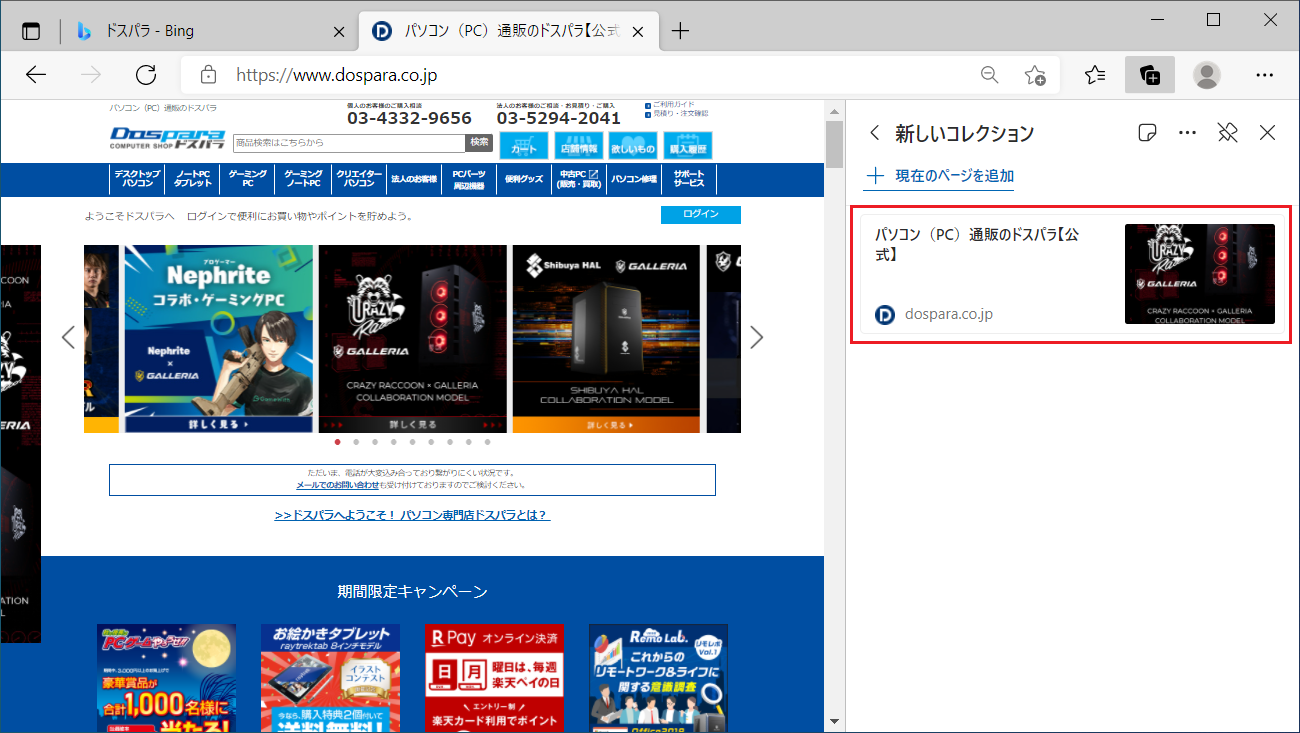
Task: Go back from the 新しいコレクション view
Action: pos(875,133)
